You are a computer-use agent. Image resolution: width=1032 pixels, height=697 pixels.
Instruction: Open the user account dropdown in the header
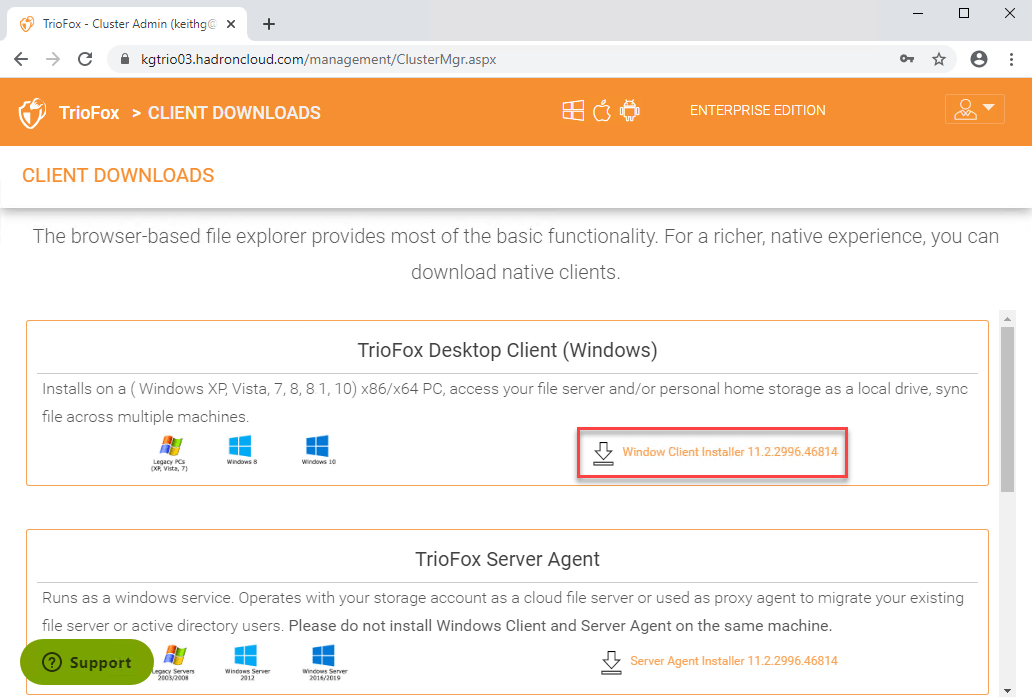(975, 109)
